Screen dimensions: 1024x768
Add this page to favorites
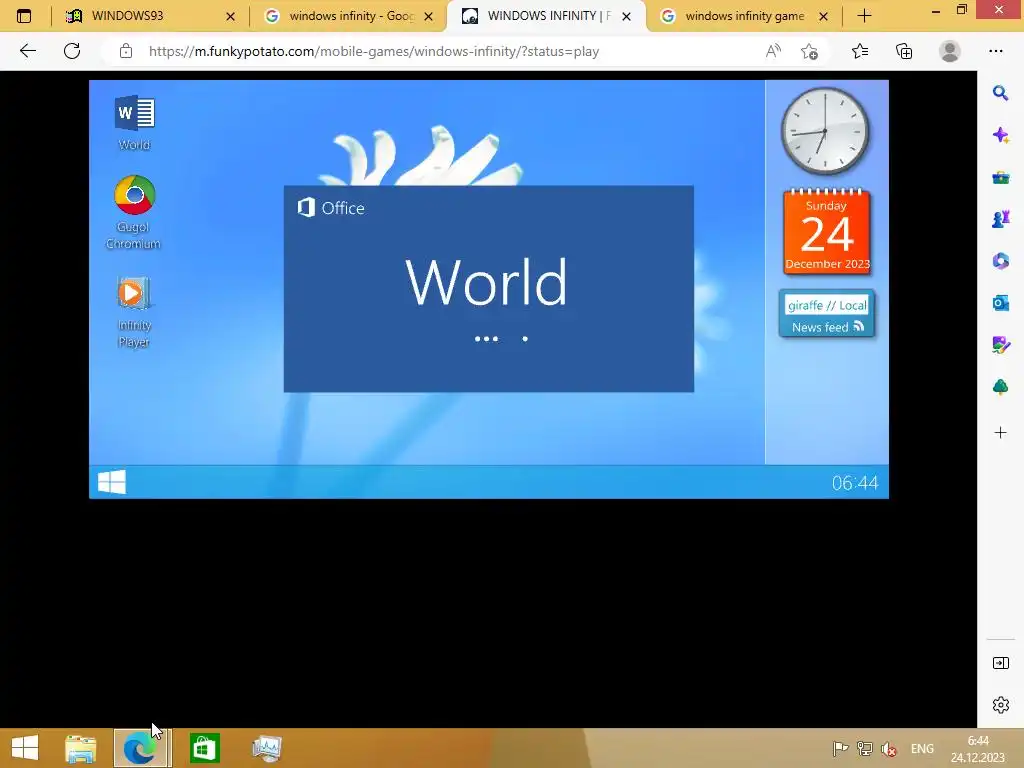[x=809, y=51]
